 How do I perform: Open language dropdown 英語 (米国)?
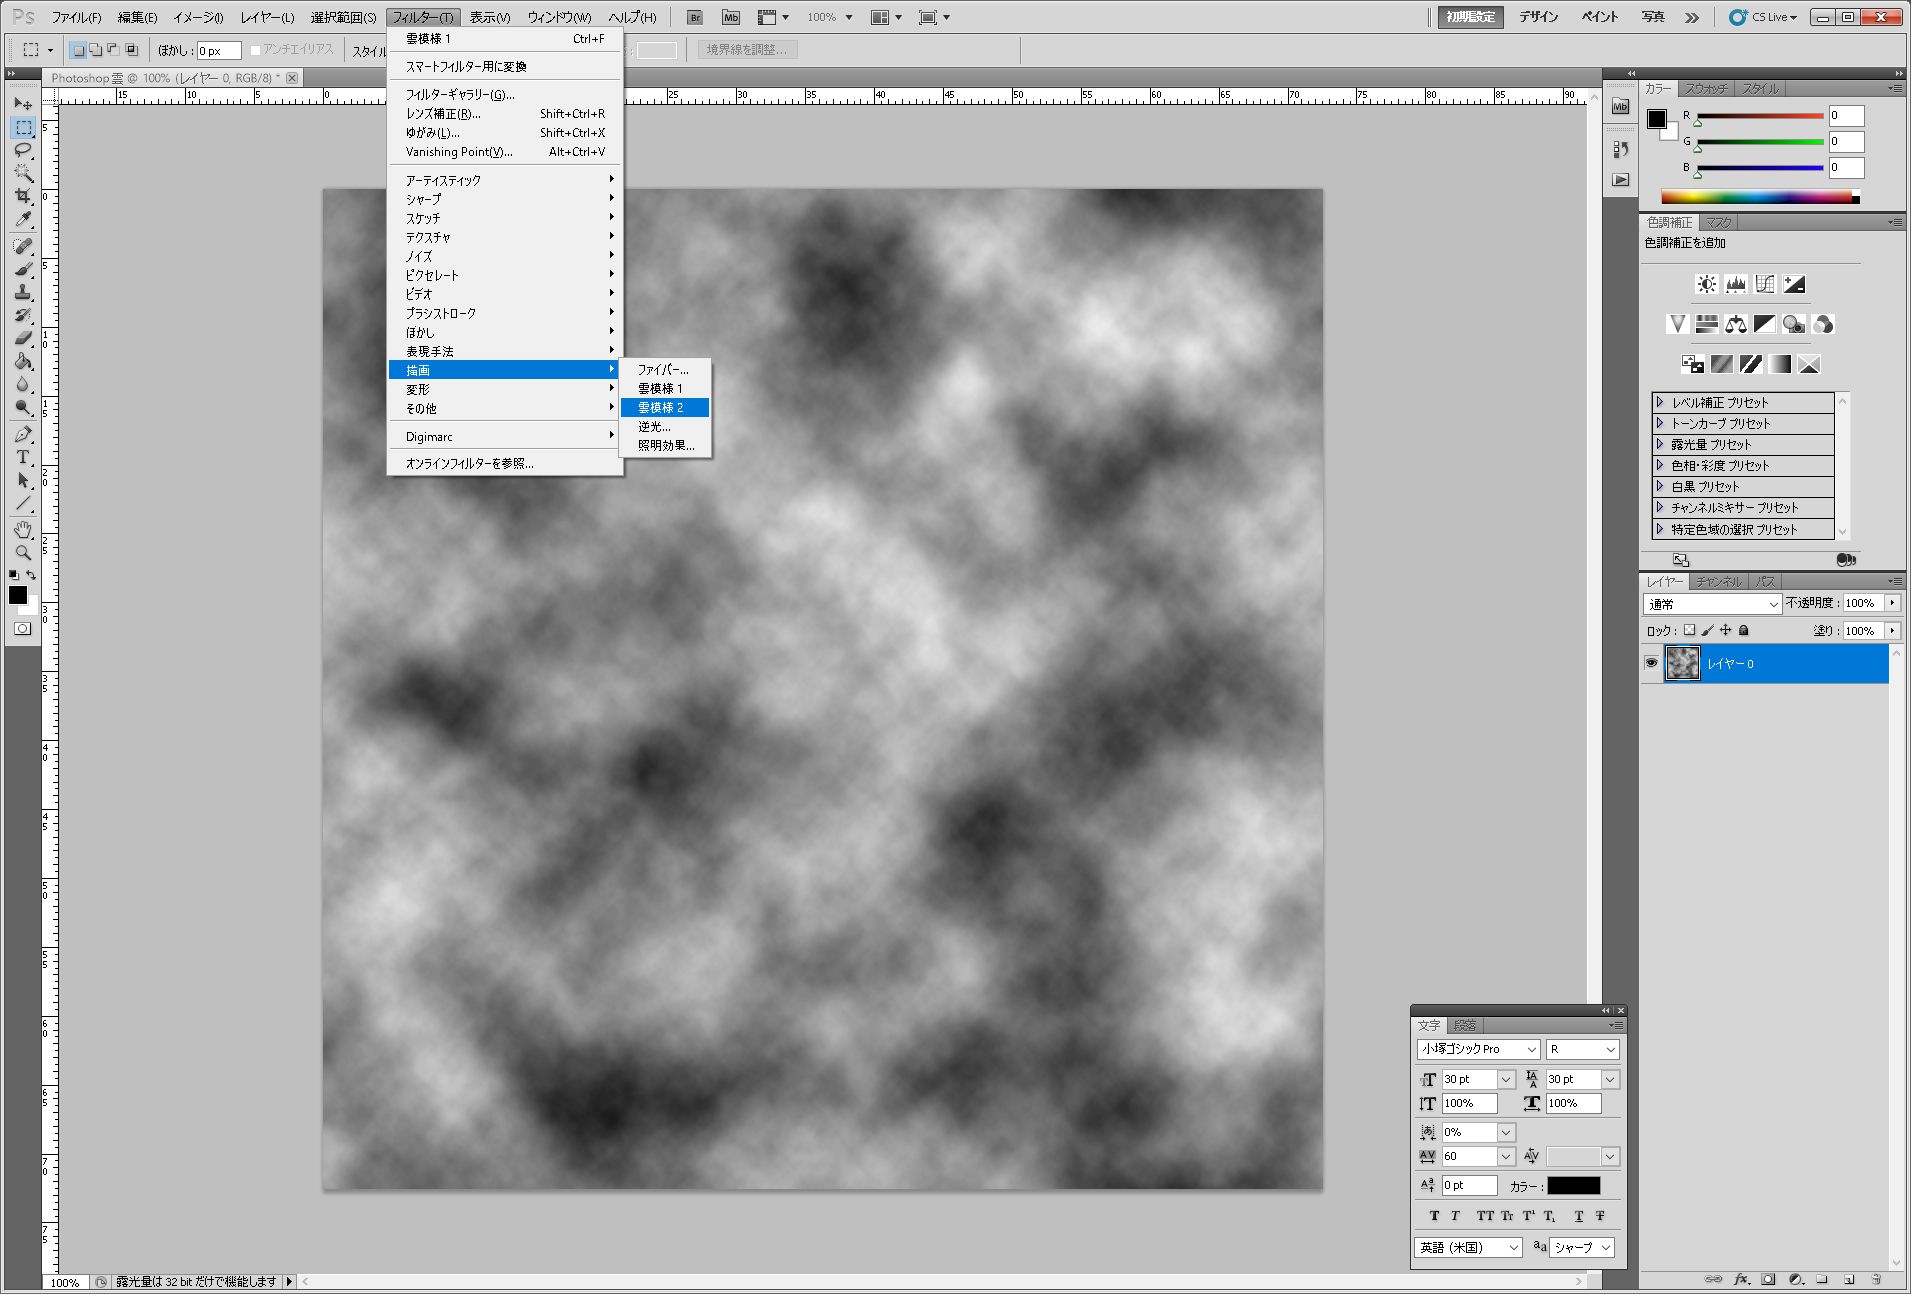[1469, 1247]
